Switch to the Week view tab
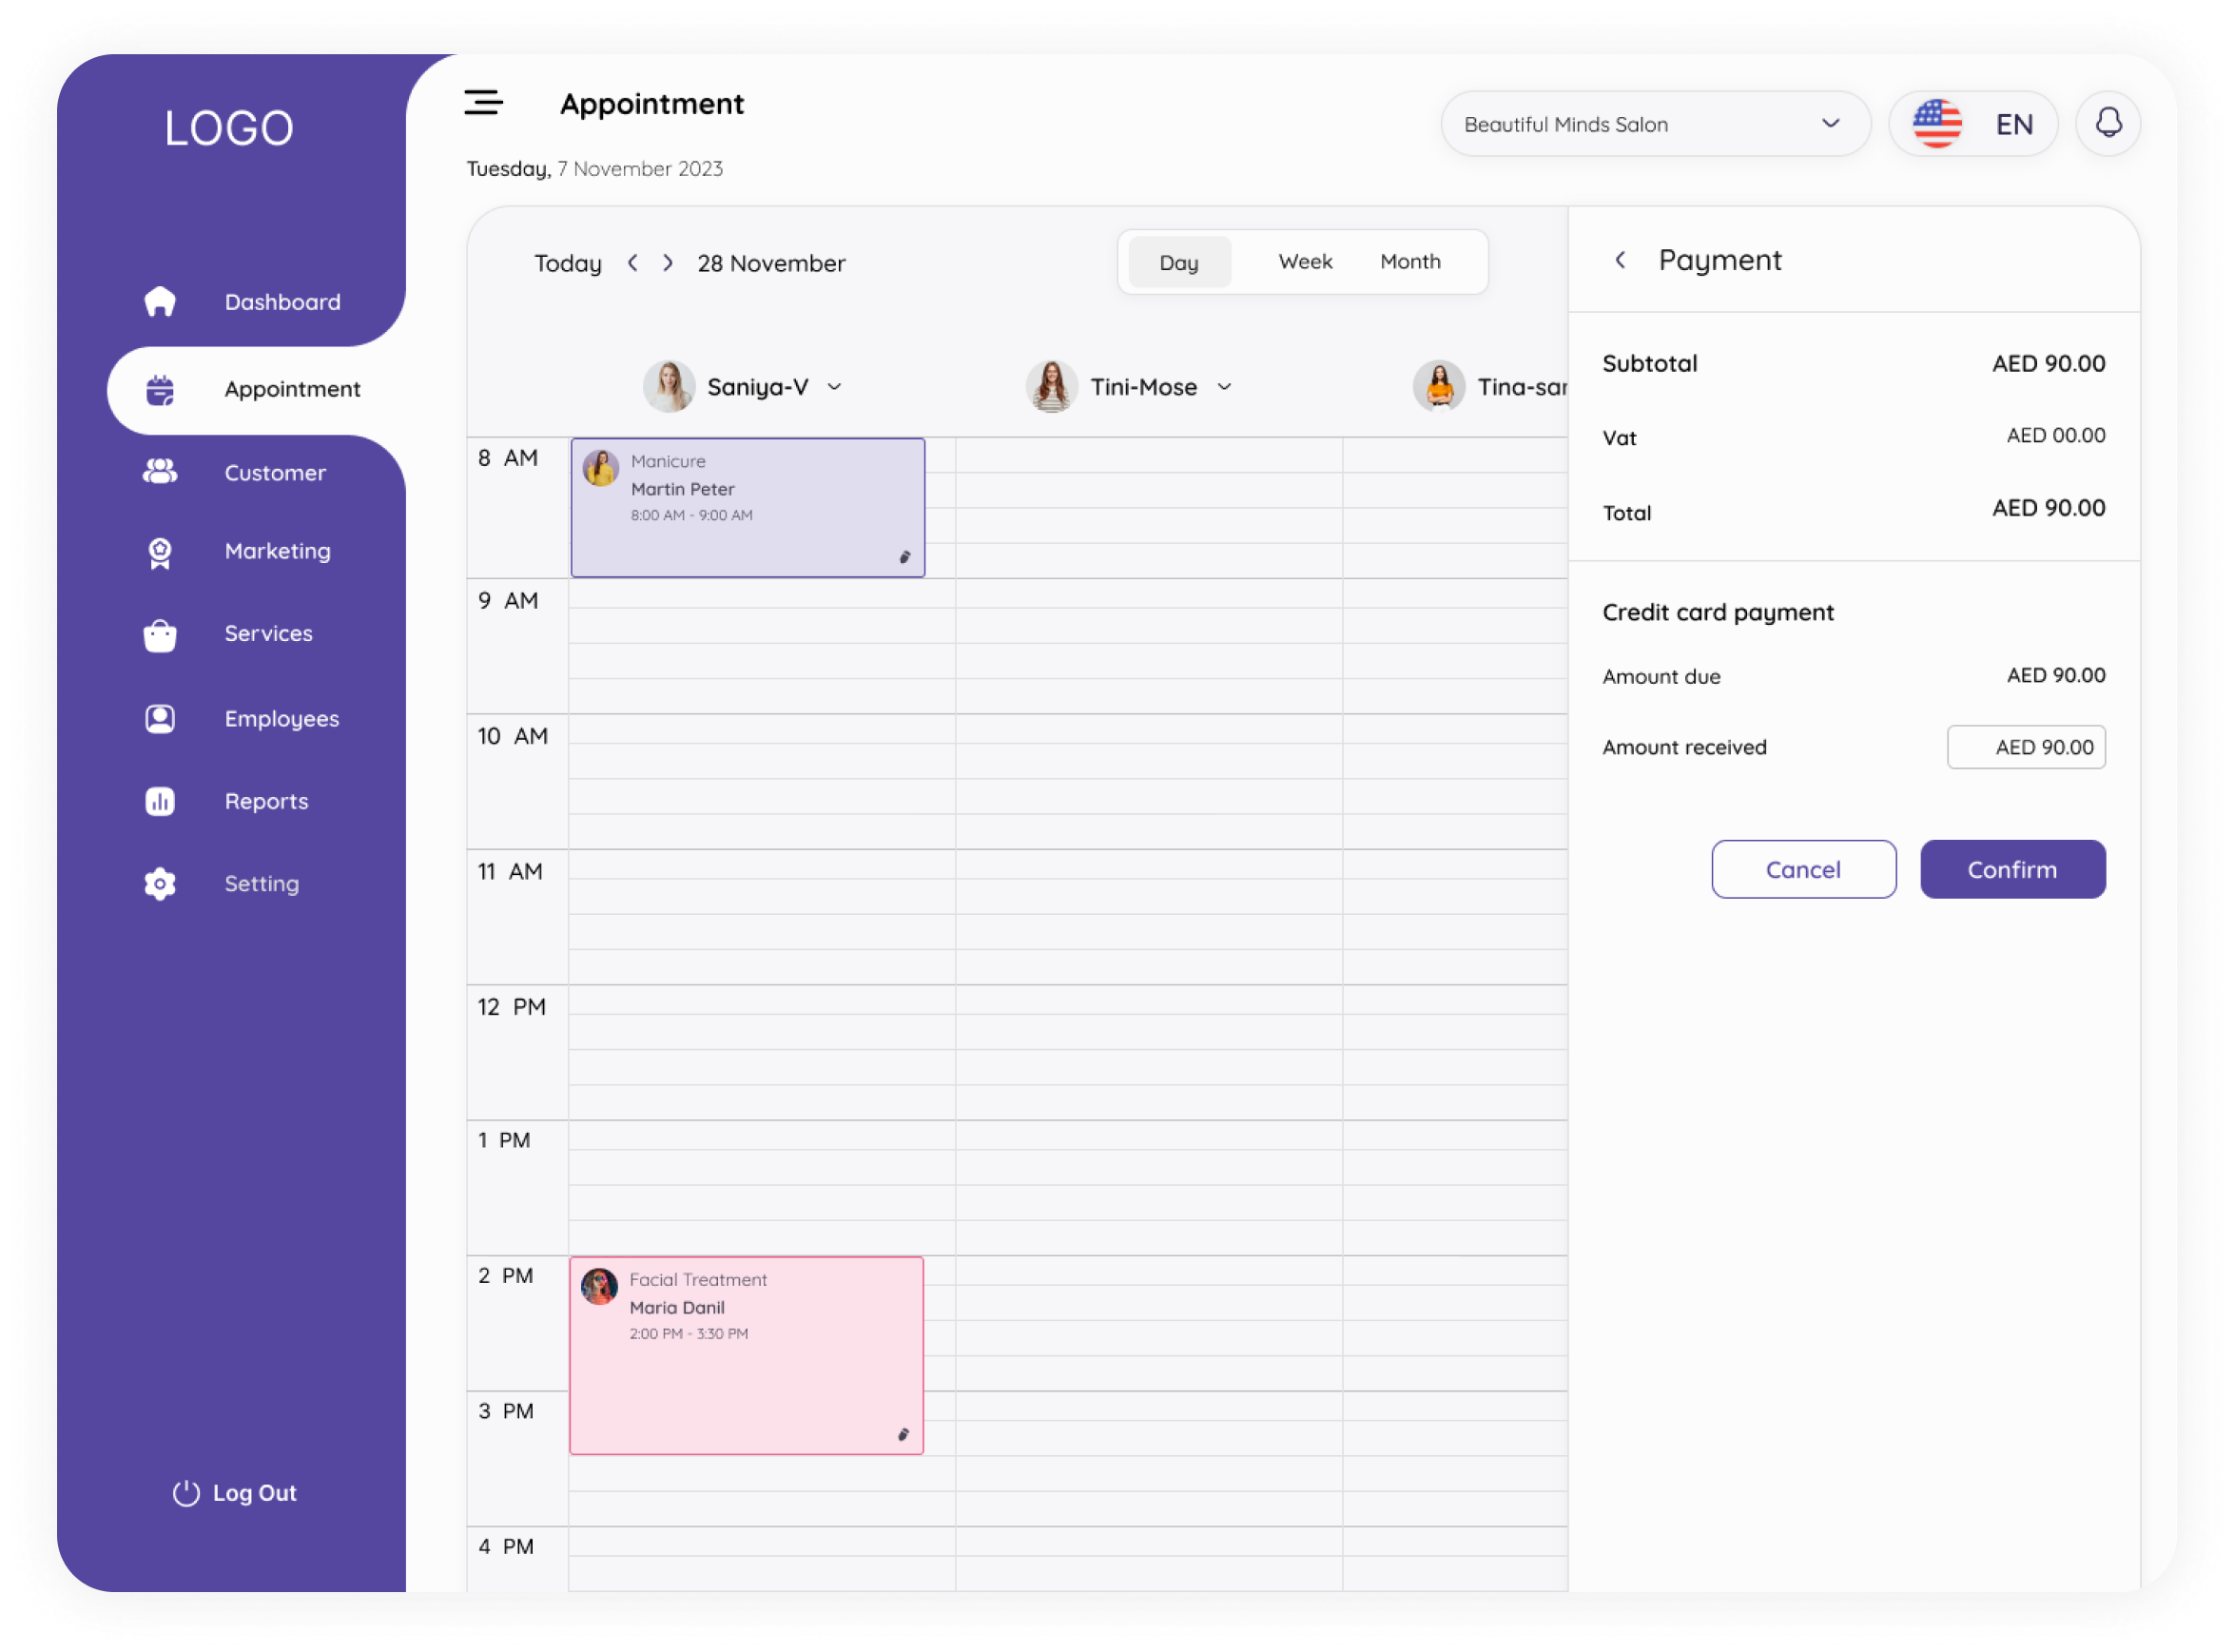Image resolution: width=2234 pixels, height=1652 pixels. pos(1305,262)
